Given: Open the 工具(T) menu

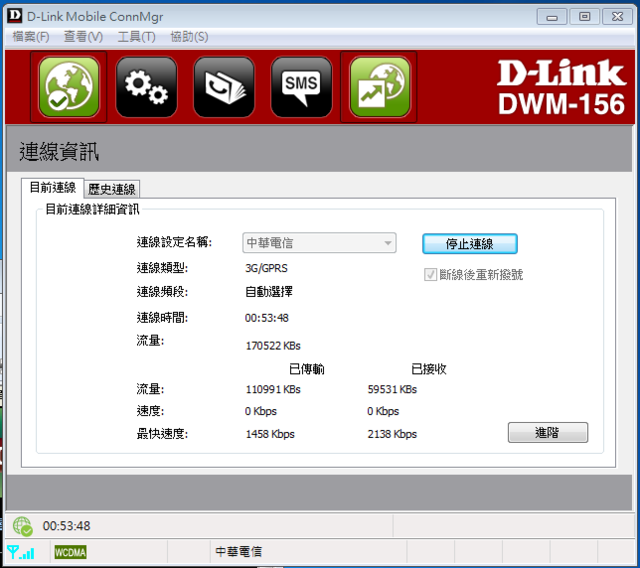Looking at the screenshot, I should (136, 37).
